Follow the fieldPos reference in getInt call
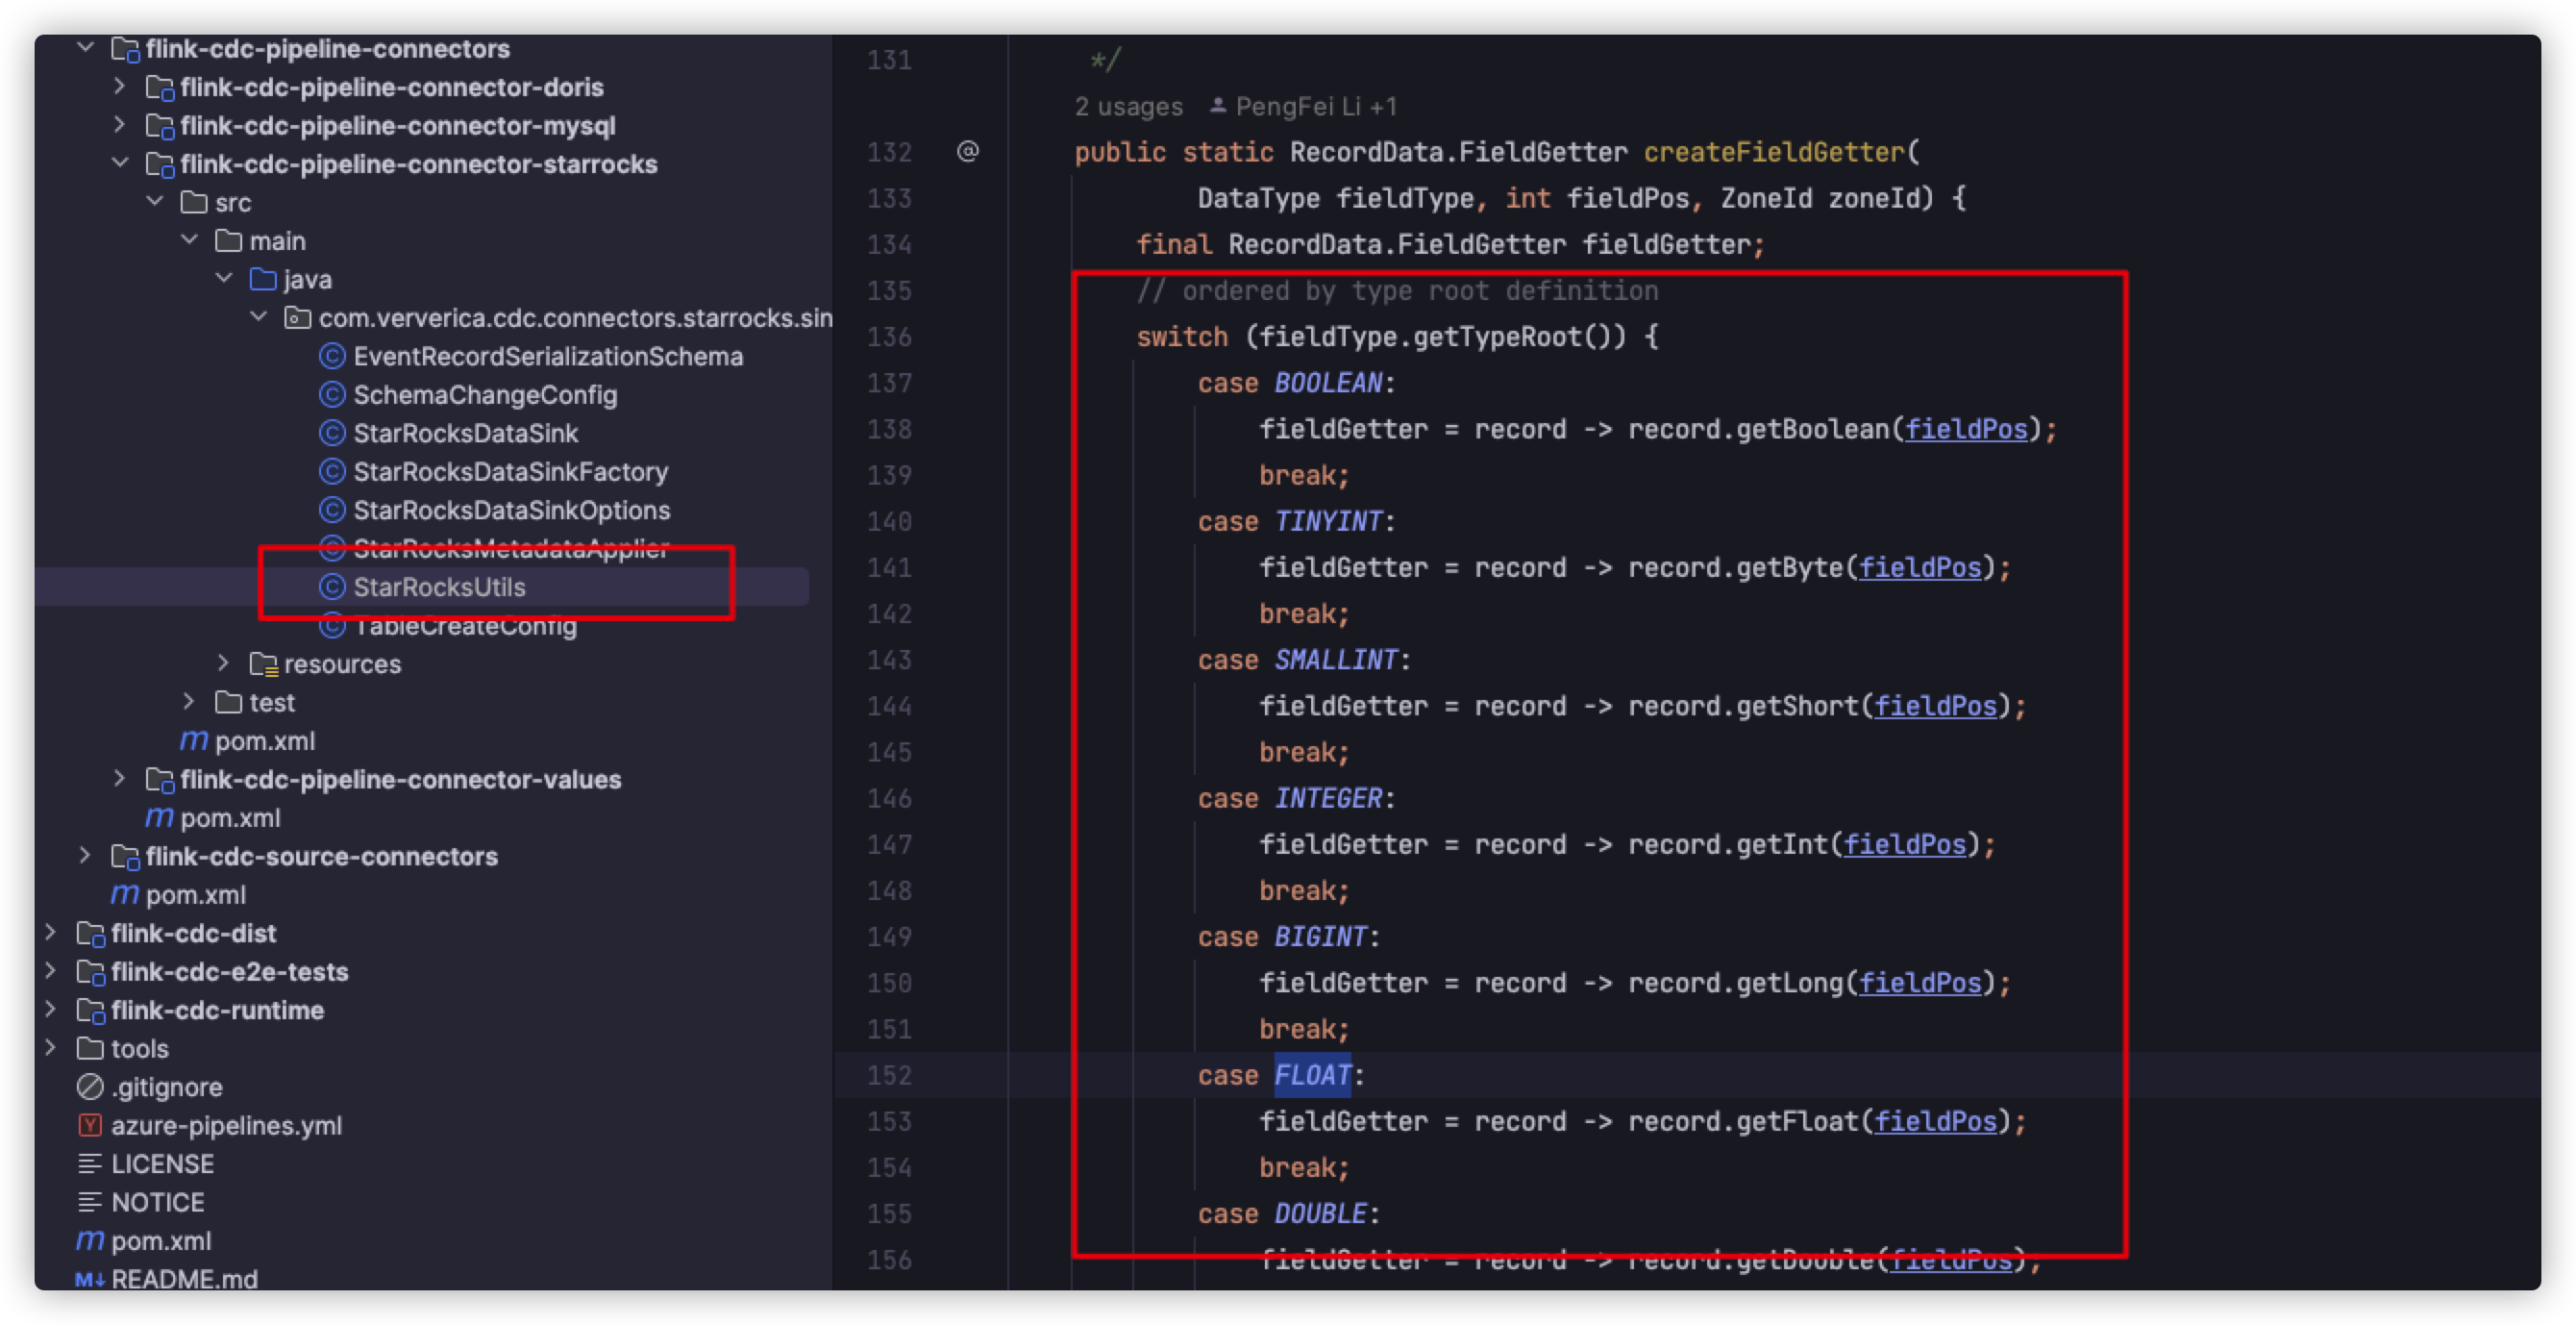Image resolution: width=2576 pixels, height=1325 pixels. (1905, 844)
